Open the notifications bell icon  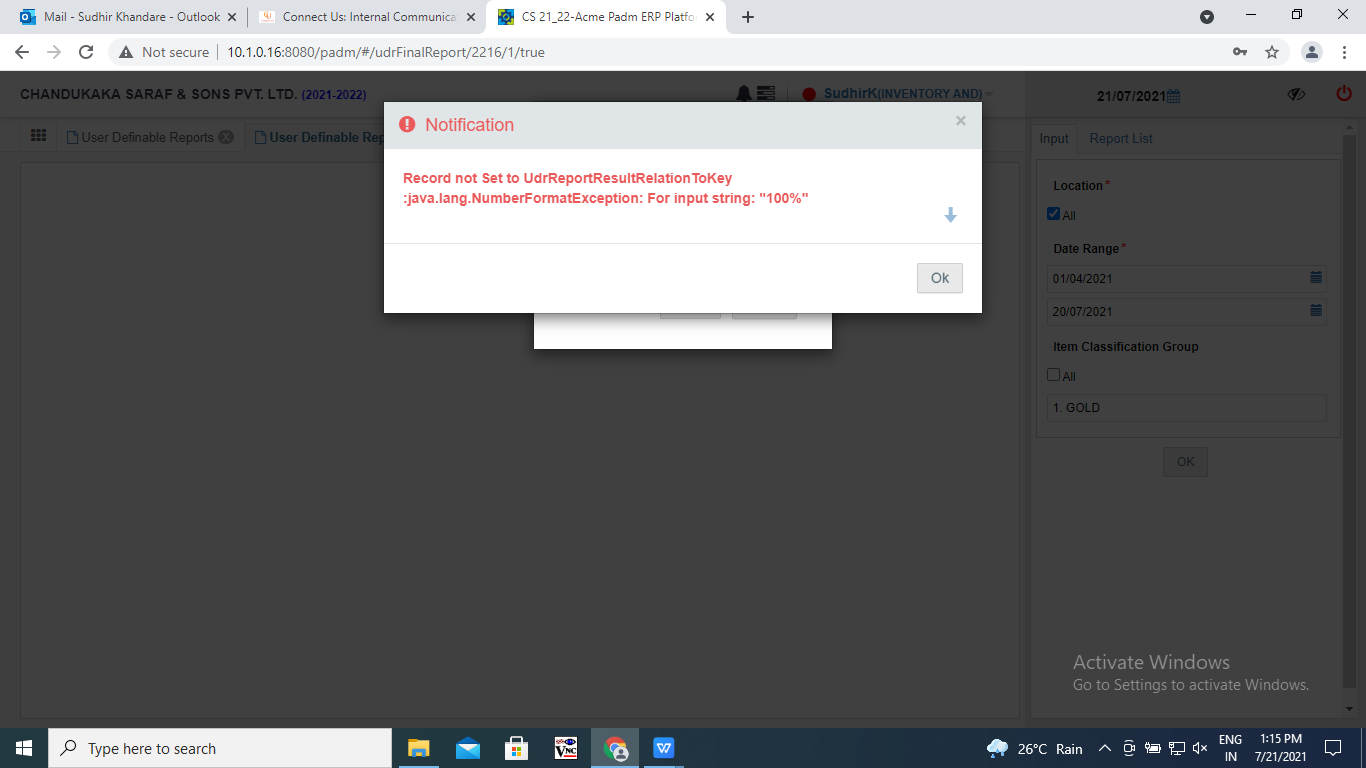point(744,93)
